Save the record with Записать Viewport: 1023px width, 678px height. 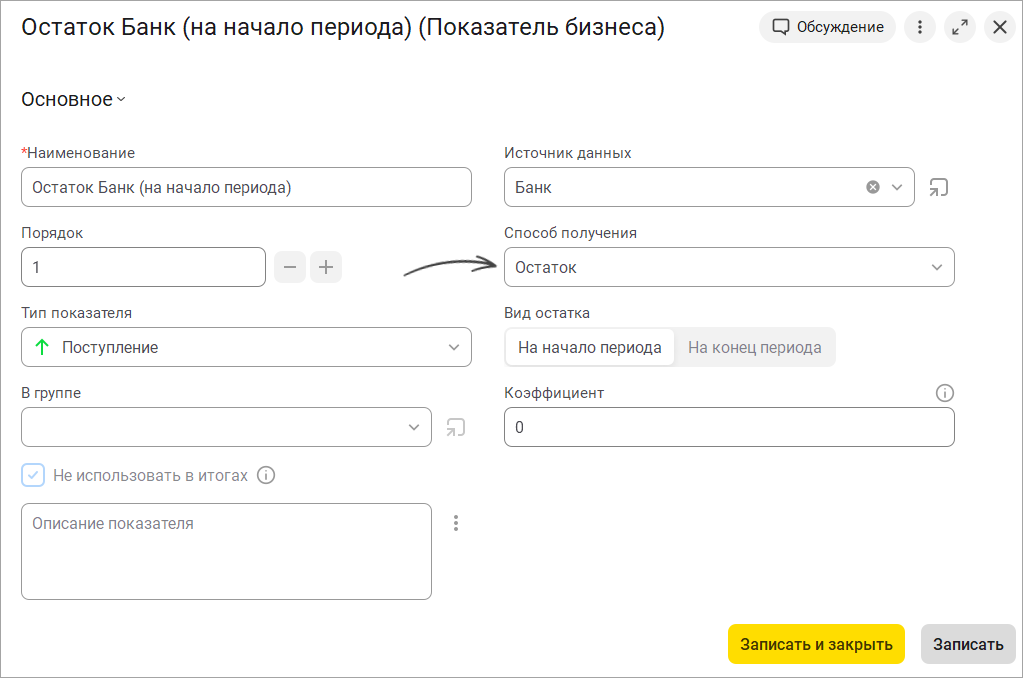tap(968, 644)
